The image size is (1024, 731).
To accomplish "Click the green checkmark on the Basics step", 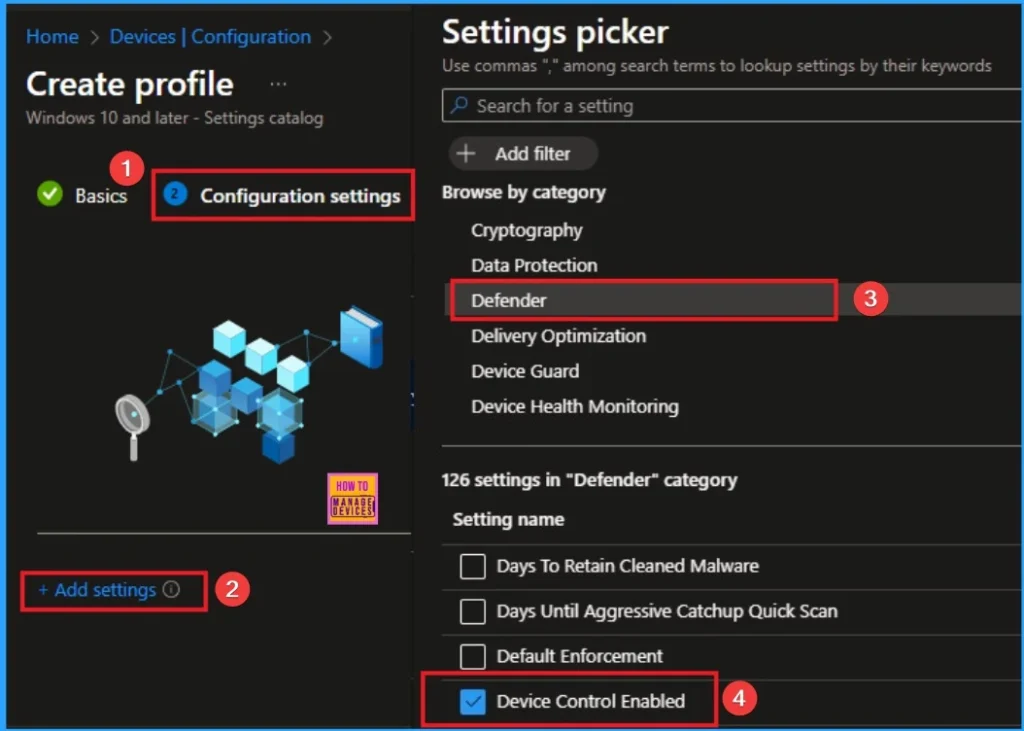I will tap(50, 194).
